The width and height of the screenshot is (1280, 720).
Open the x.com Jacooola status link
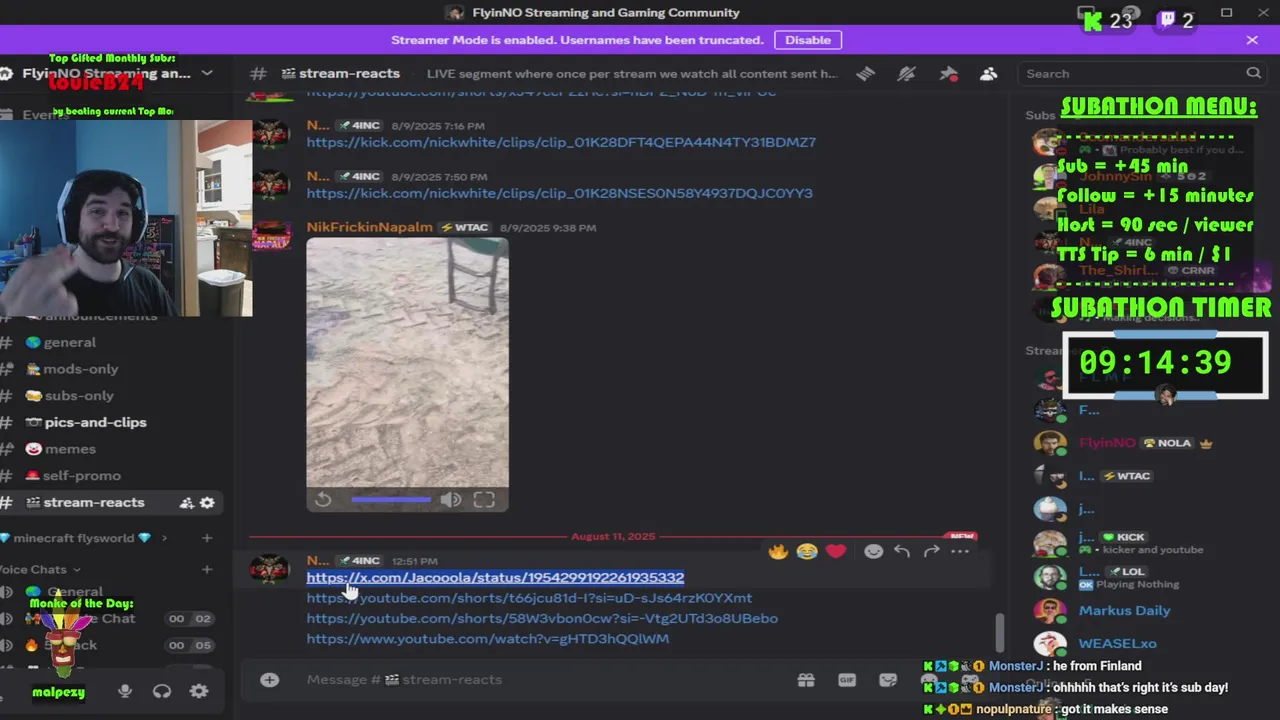[495, 578]
